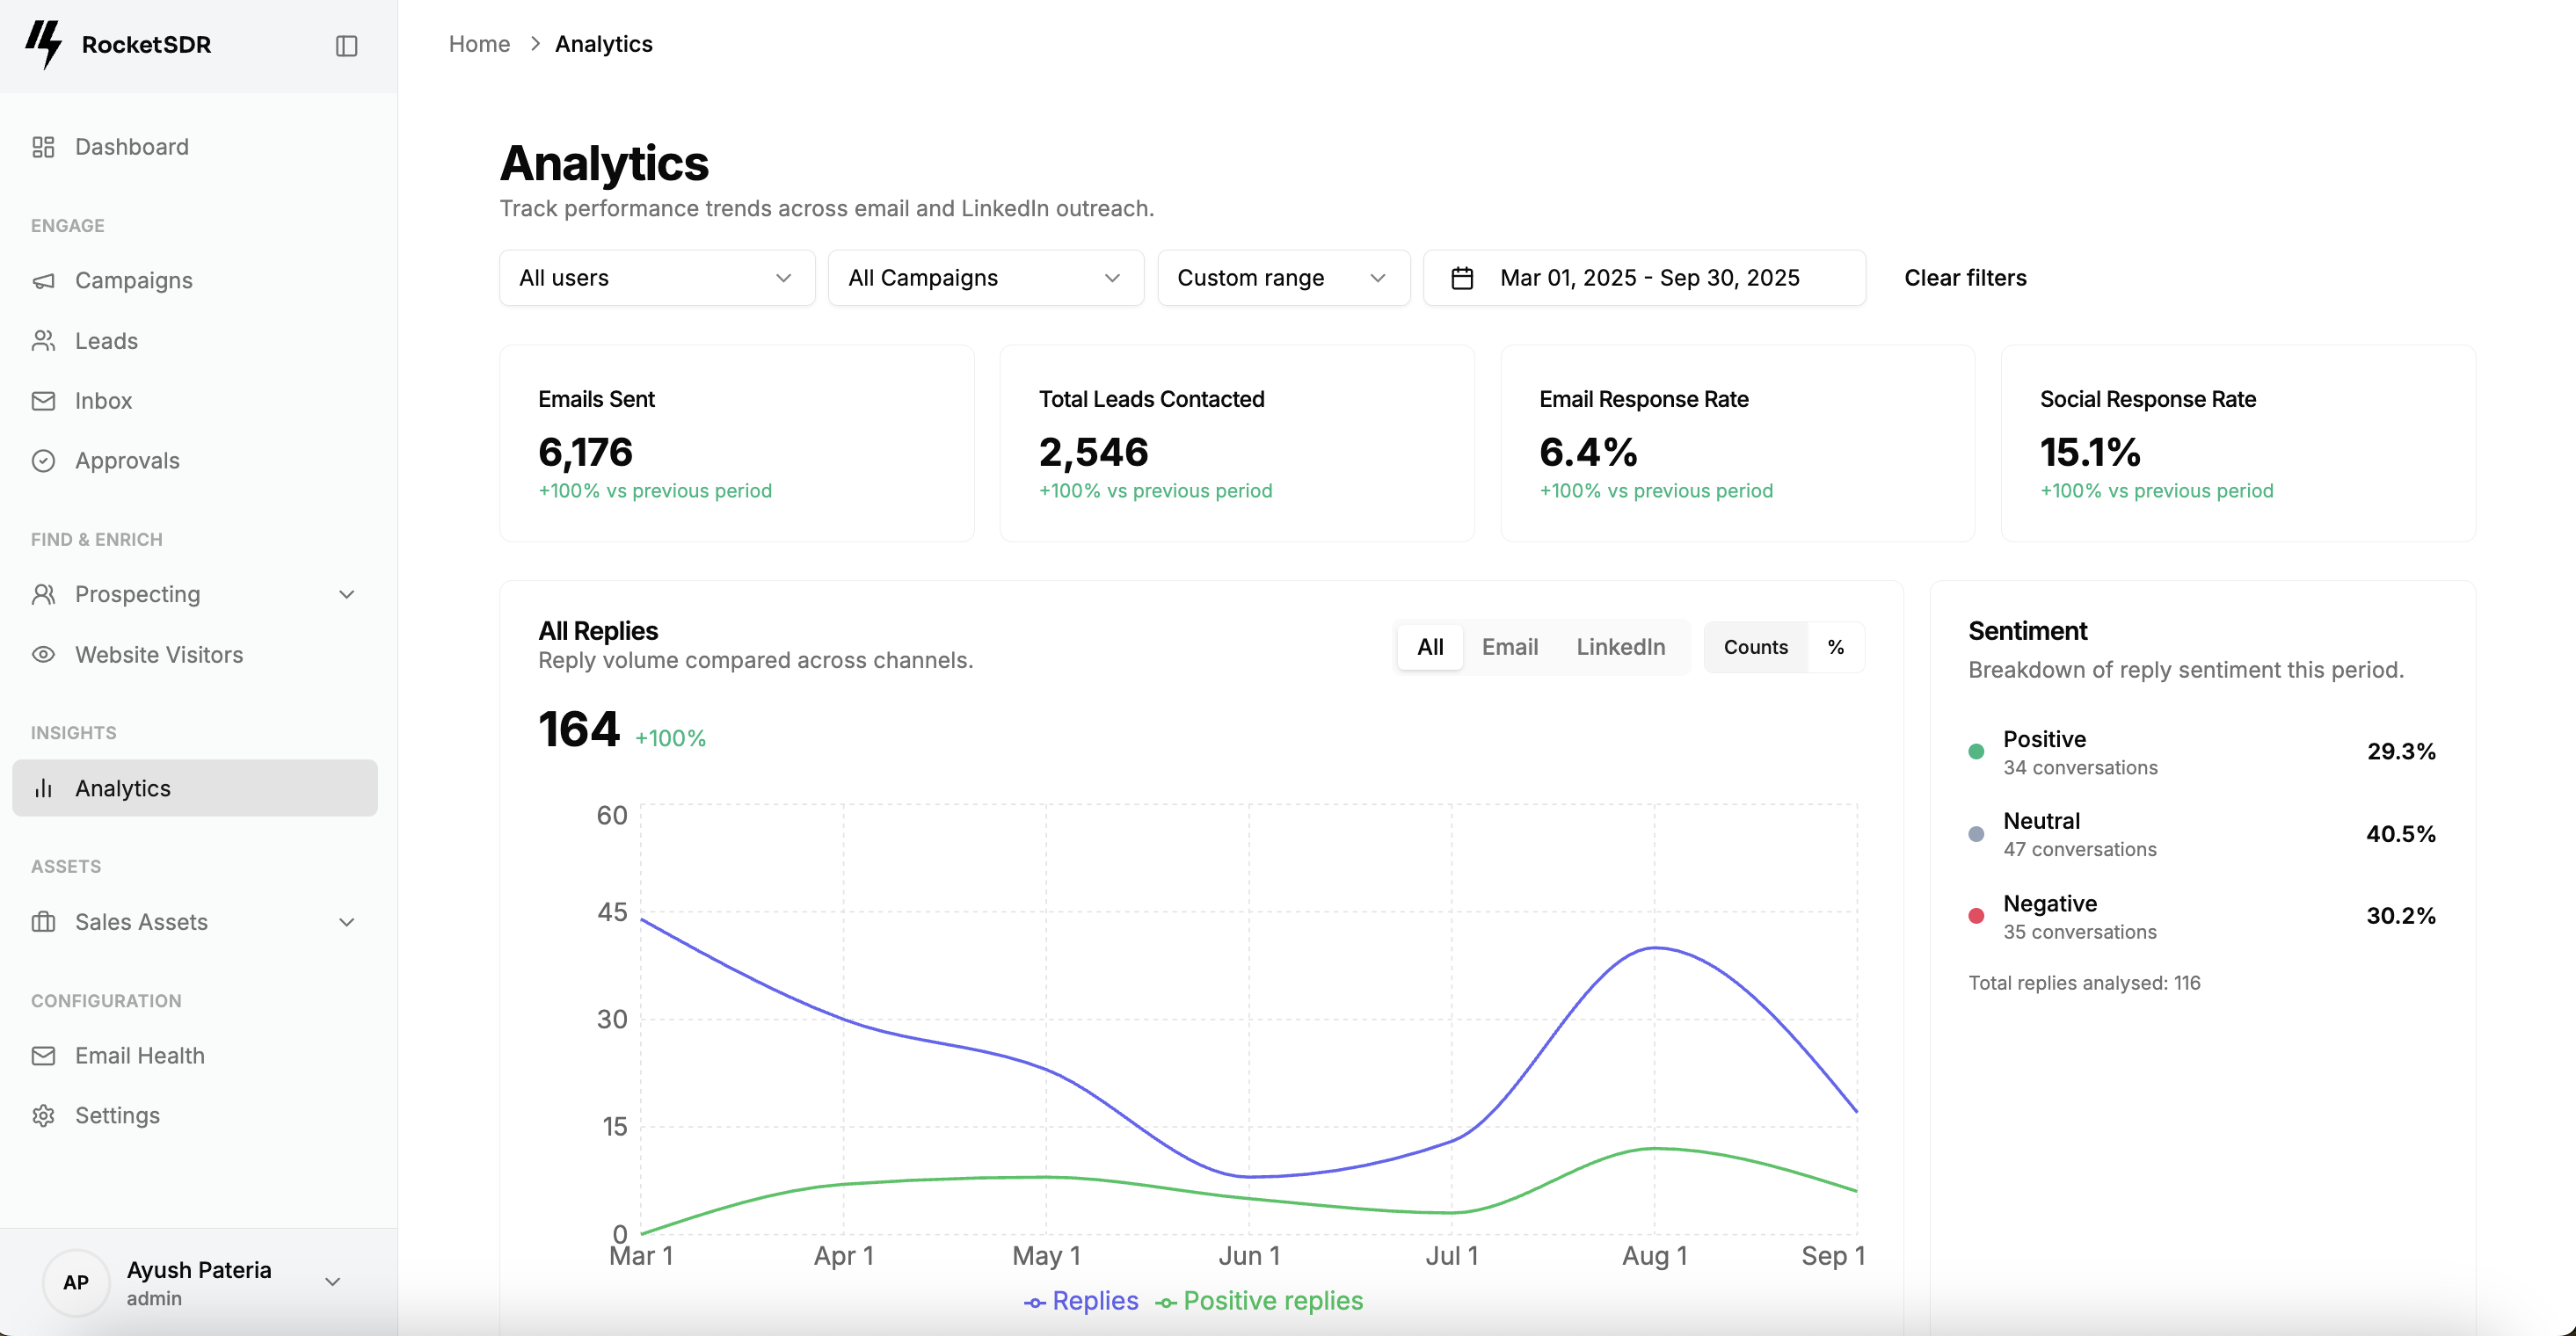Open the All users dropdown

pyautogui.click(x=656, y=278)
